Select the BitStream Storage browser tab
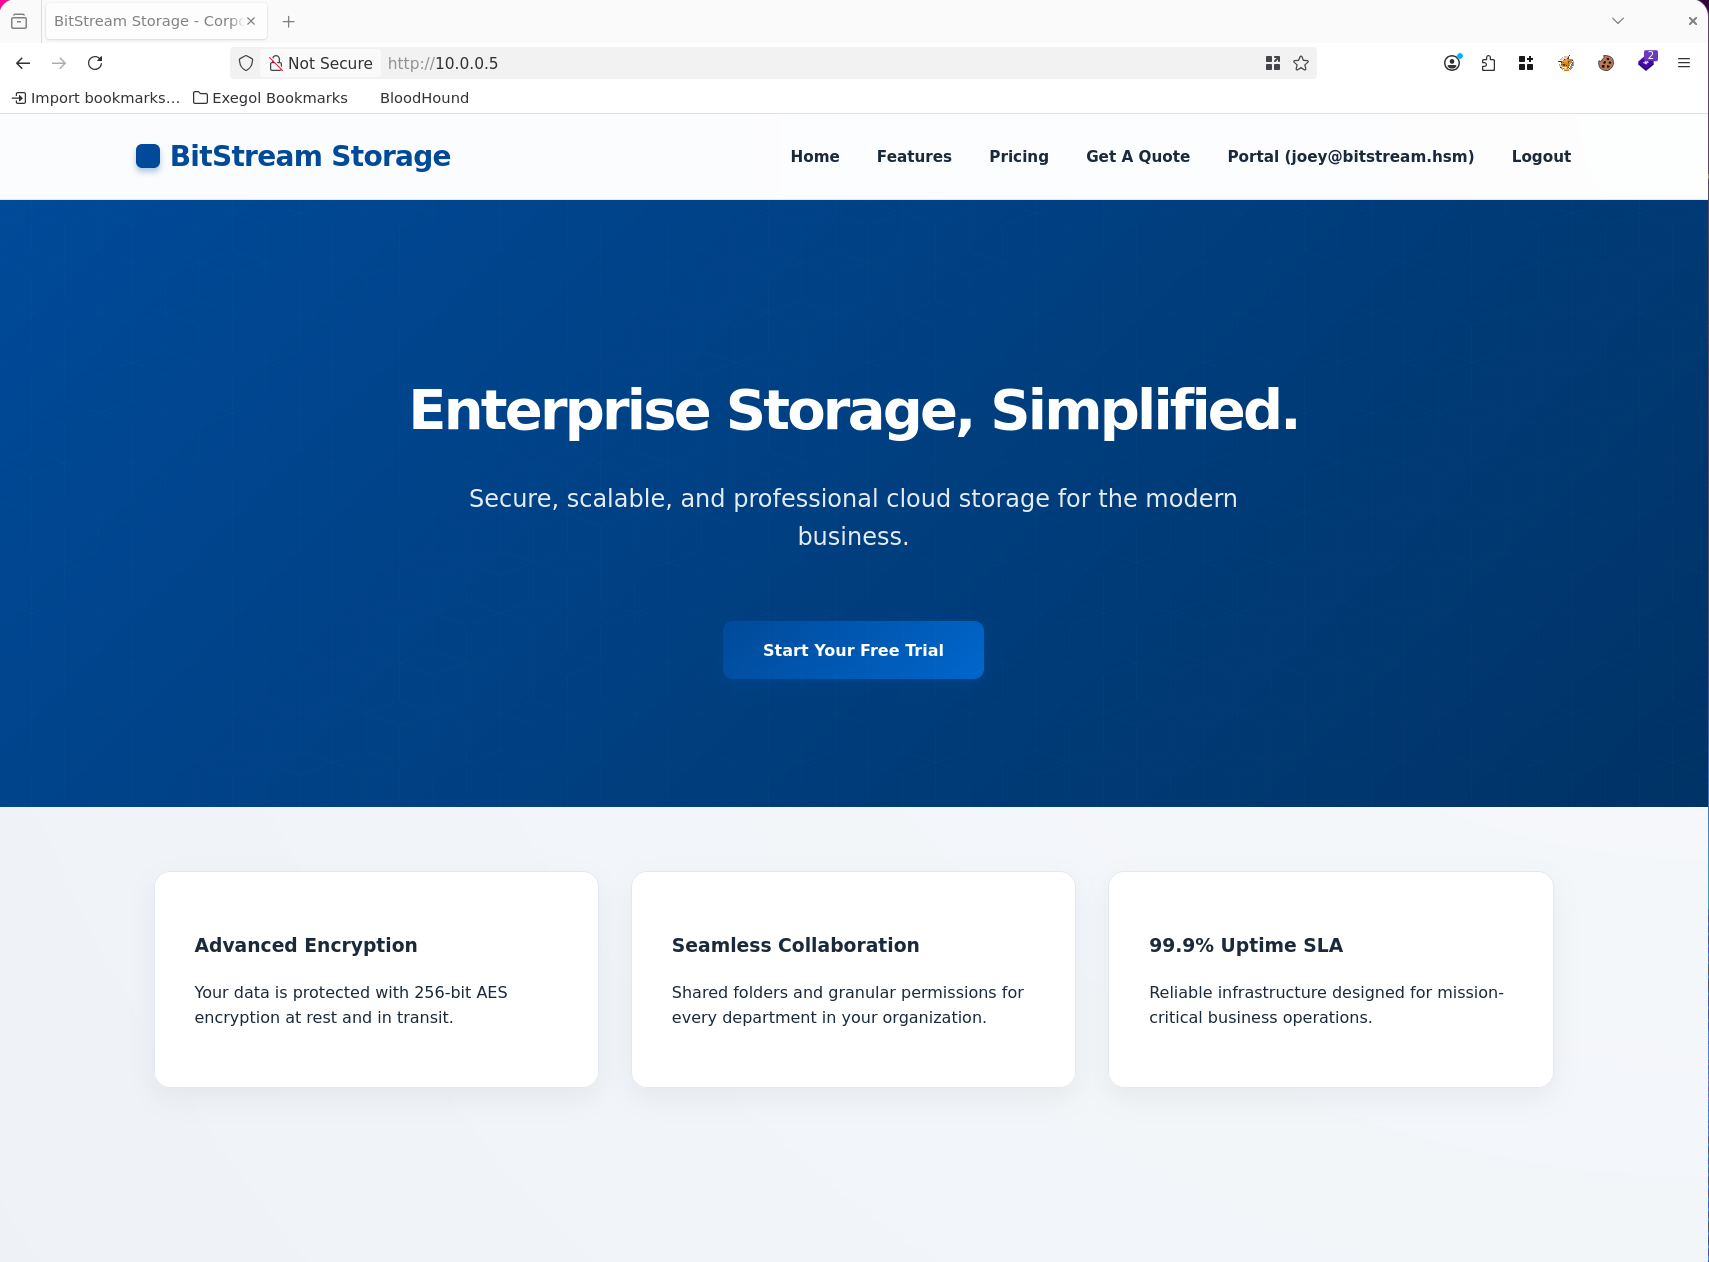Image resolution: width=1709 pixels, height=1262 pixels. (156, 21)
